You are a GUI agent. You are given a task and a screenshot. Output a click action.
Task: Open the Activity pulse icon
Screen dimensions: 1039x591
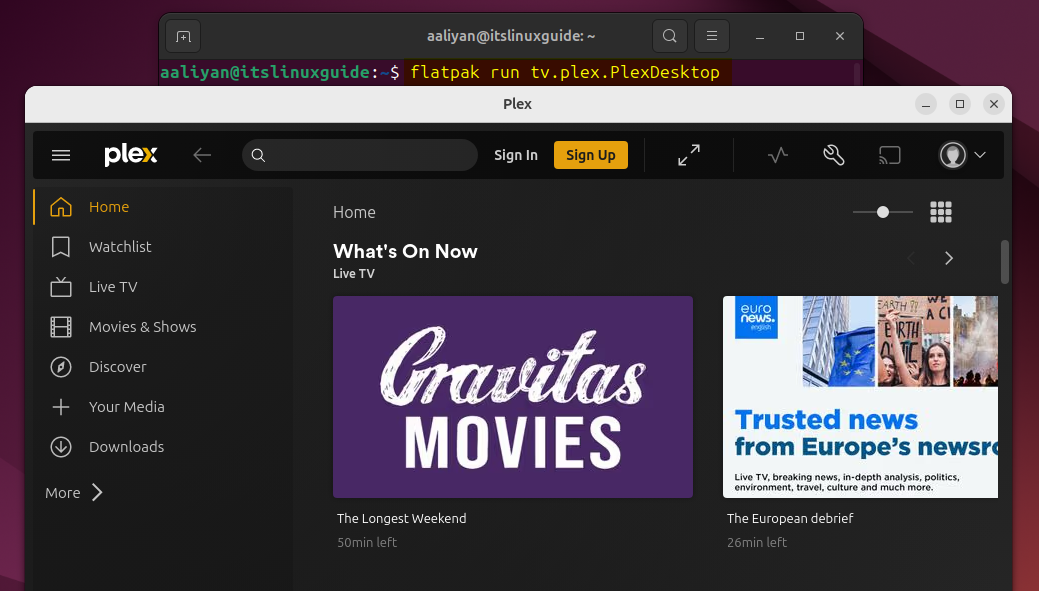click(778, 155)
